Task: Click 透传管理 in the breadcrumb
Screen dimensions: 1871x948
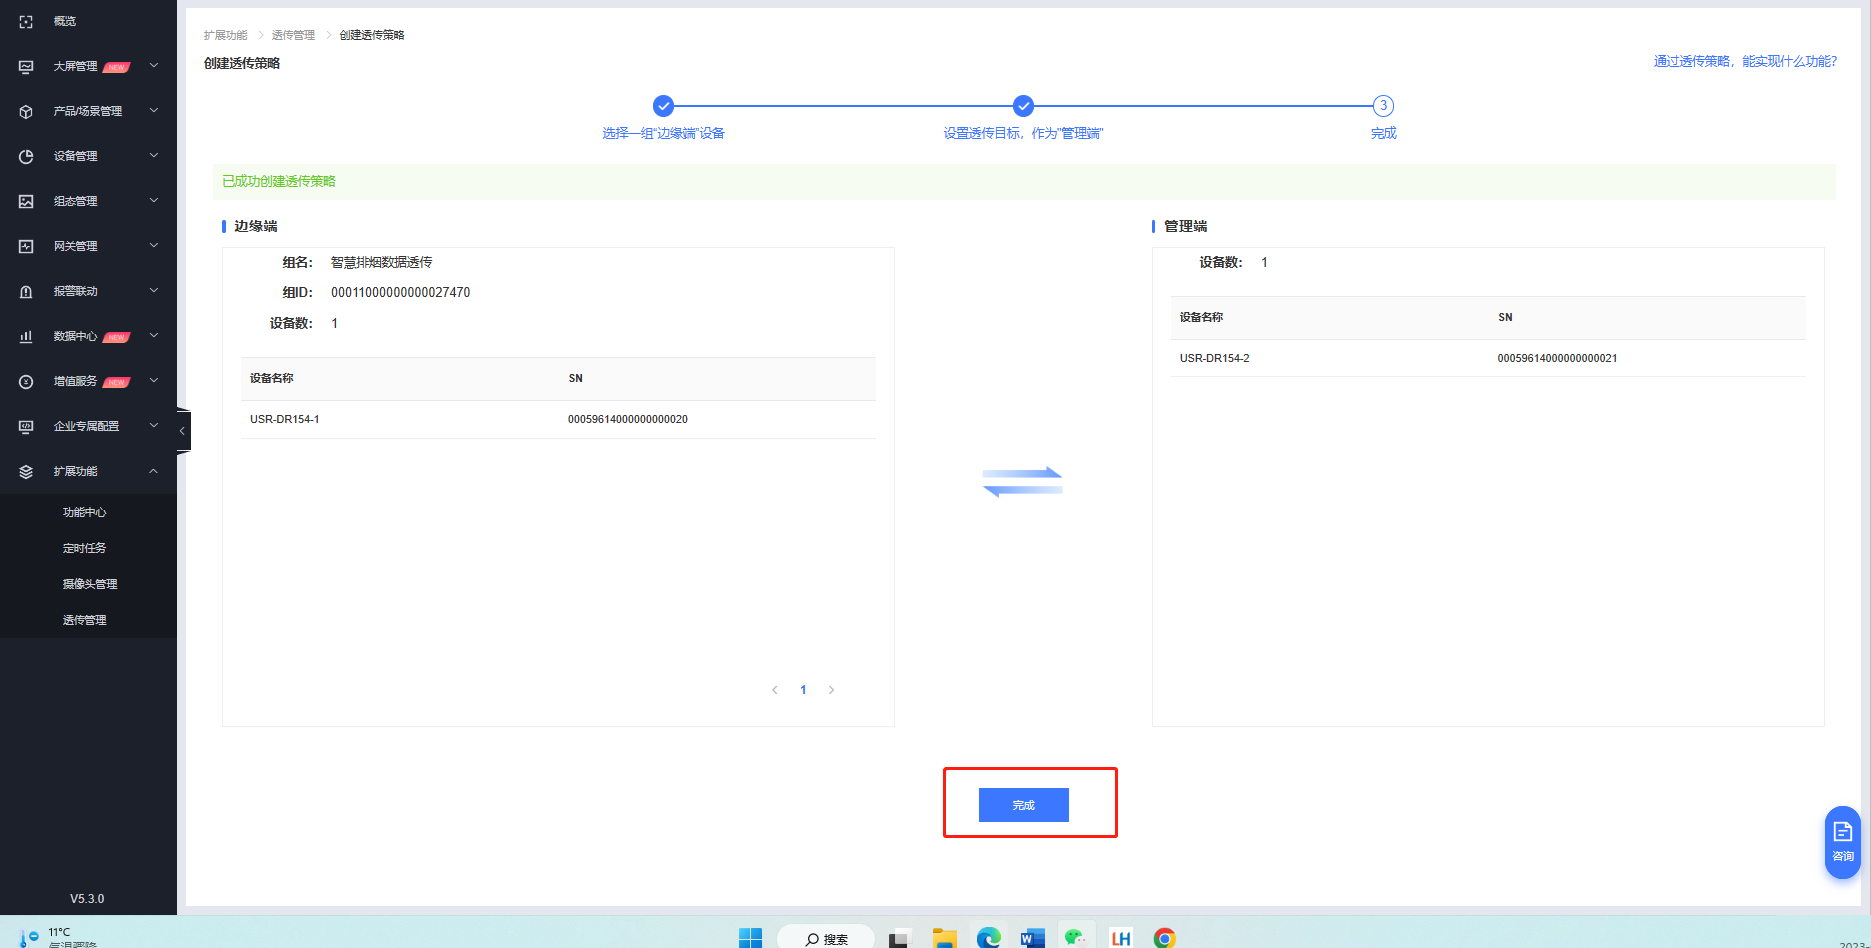Action: 293,35
